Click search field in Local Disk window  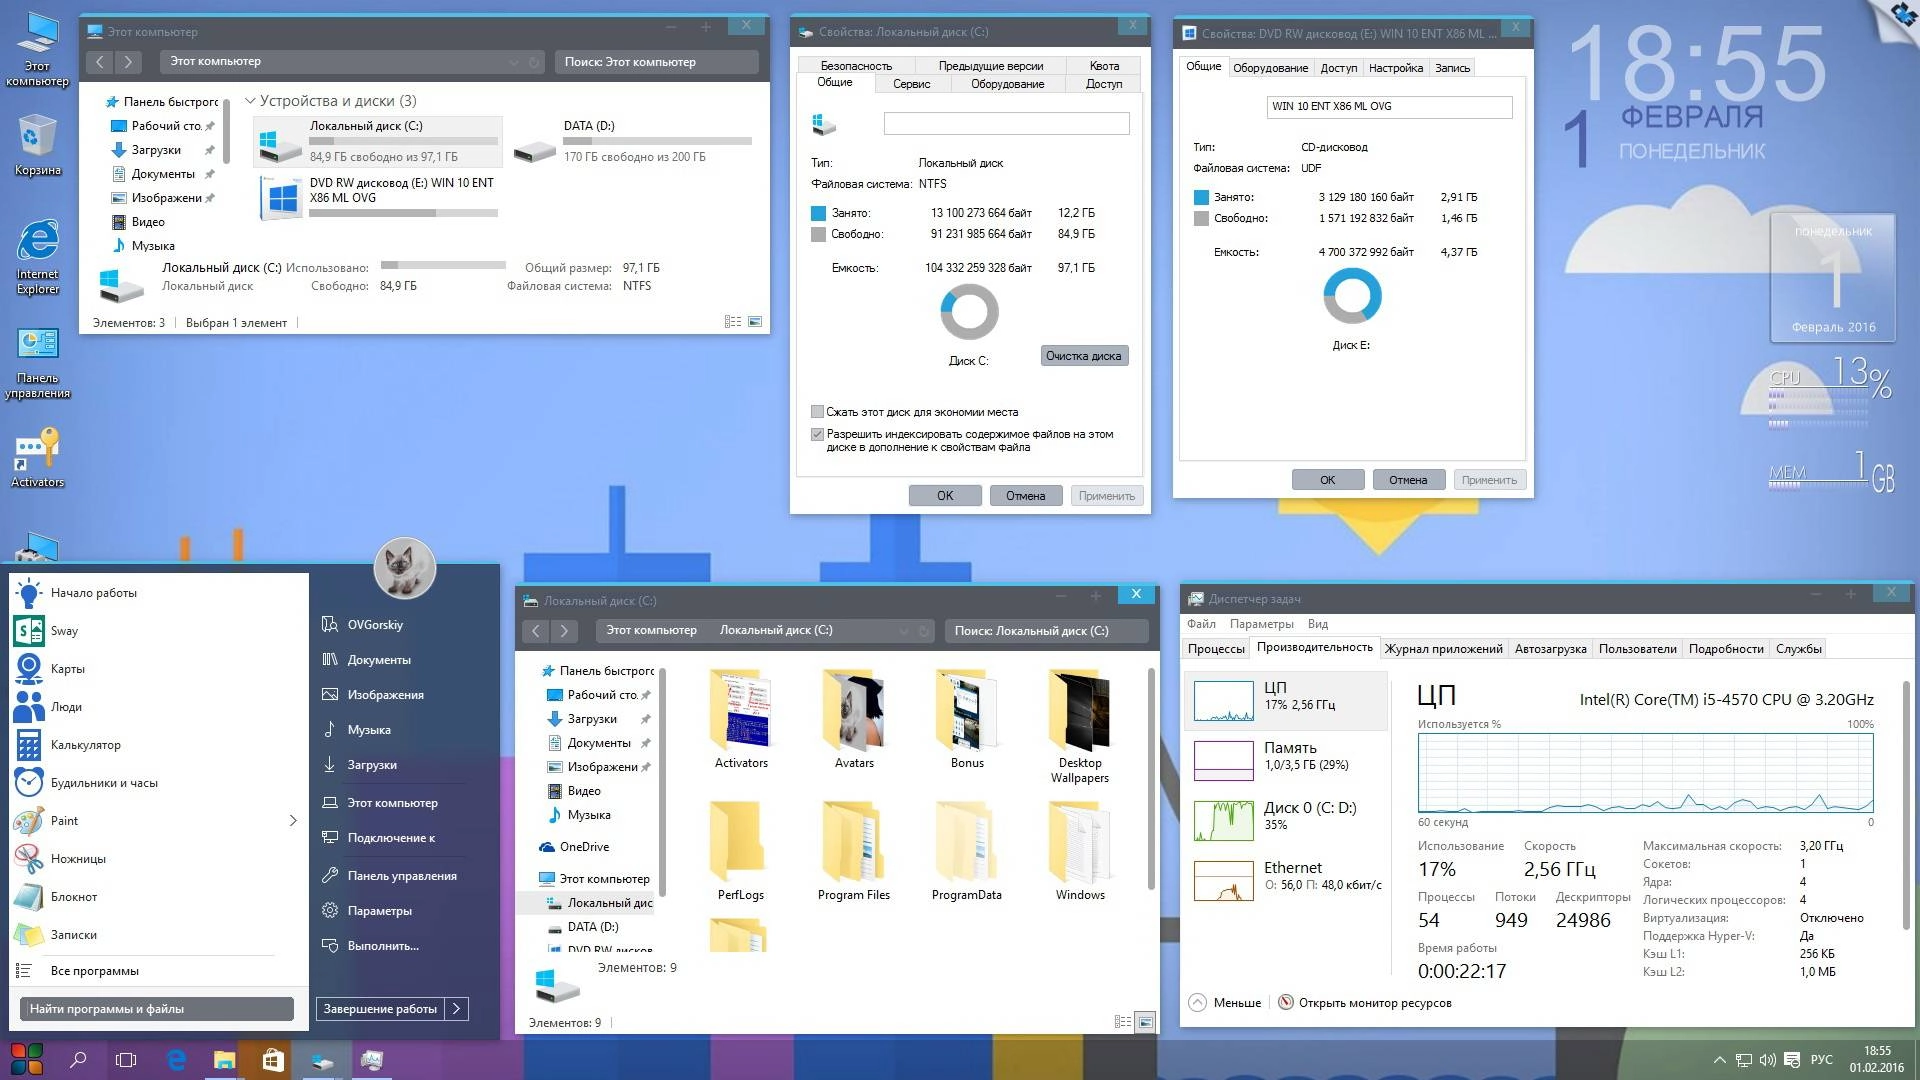coord(1046,631)
